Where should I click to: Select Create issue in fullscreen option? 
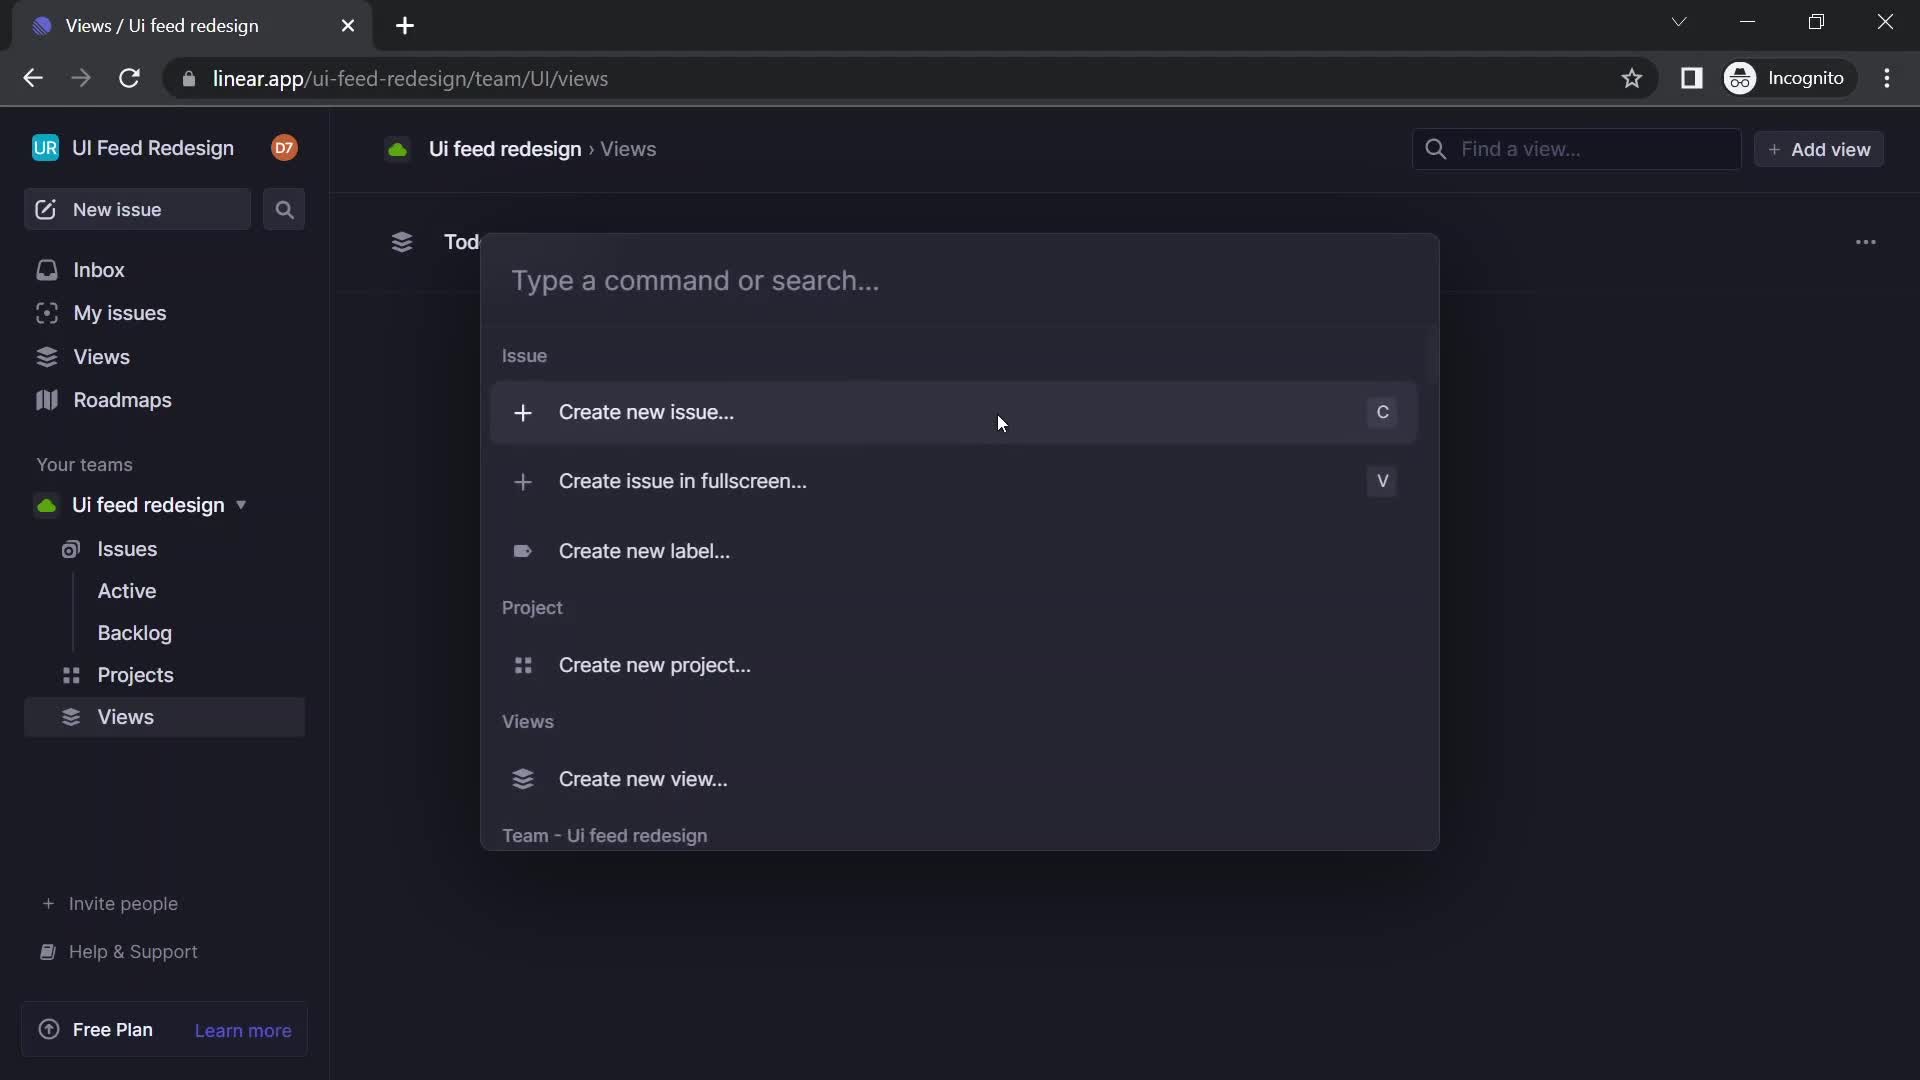coord(680,480)
